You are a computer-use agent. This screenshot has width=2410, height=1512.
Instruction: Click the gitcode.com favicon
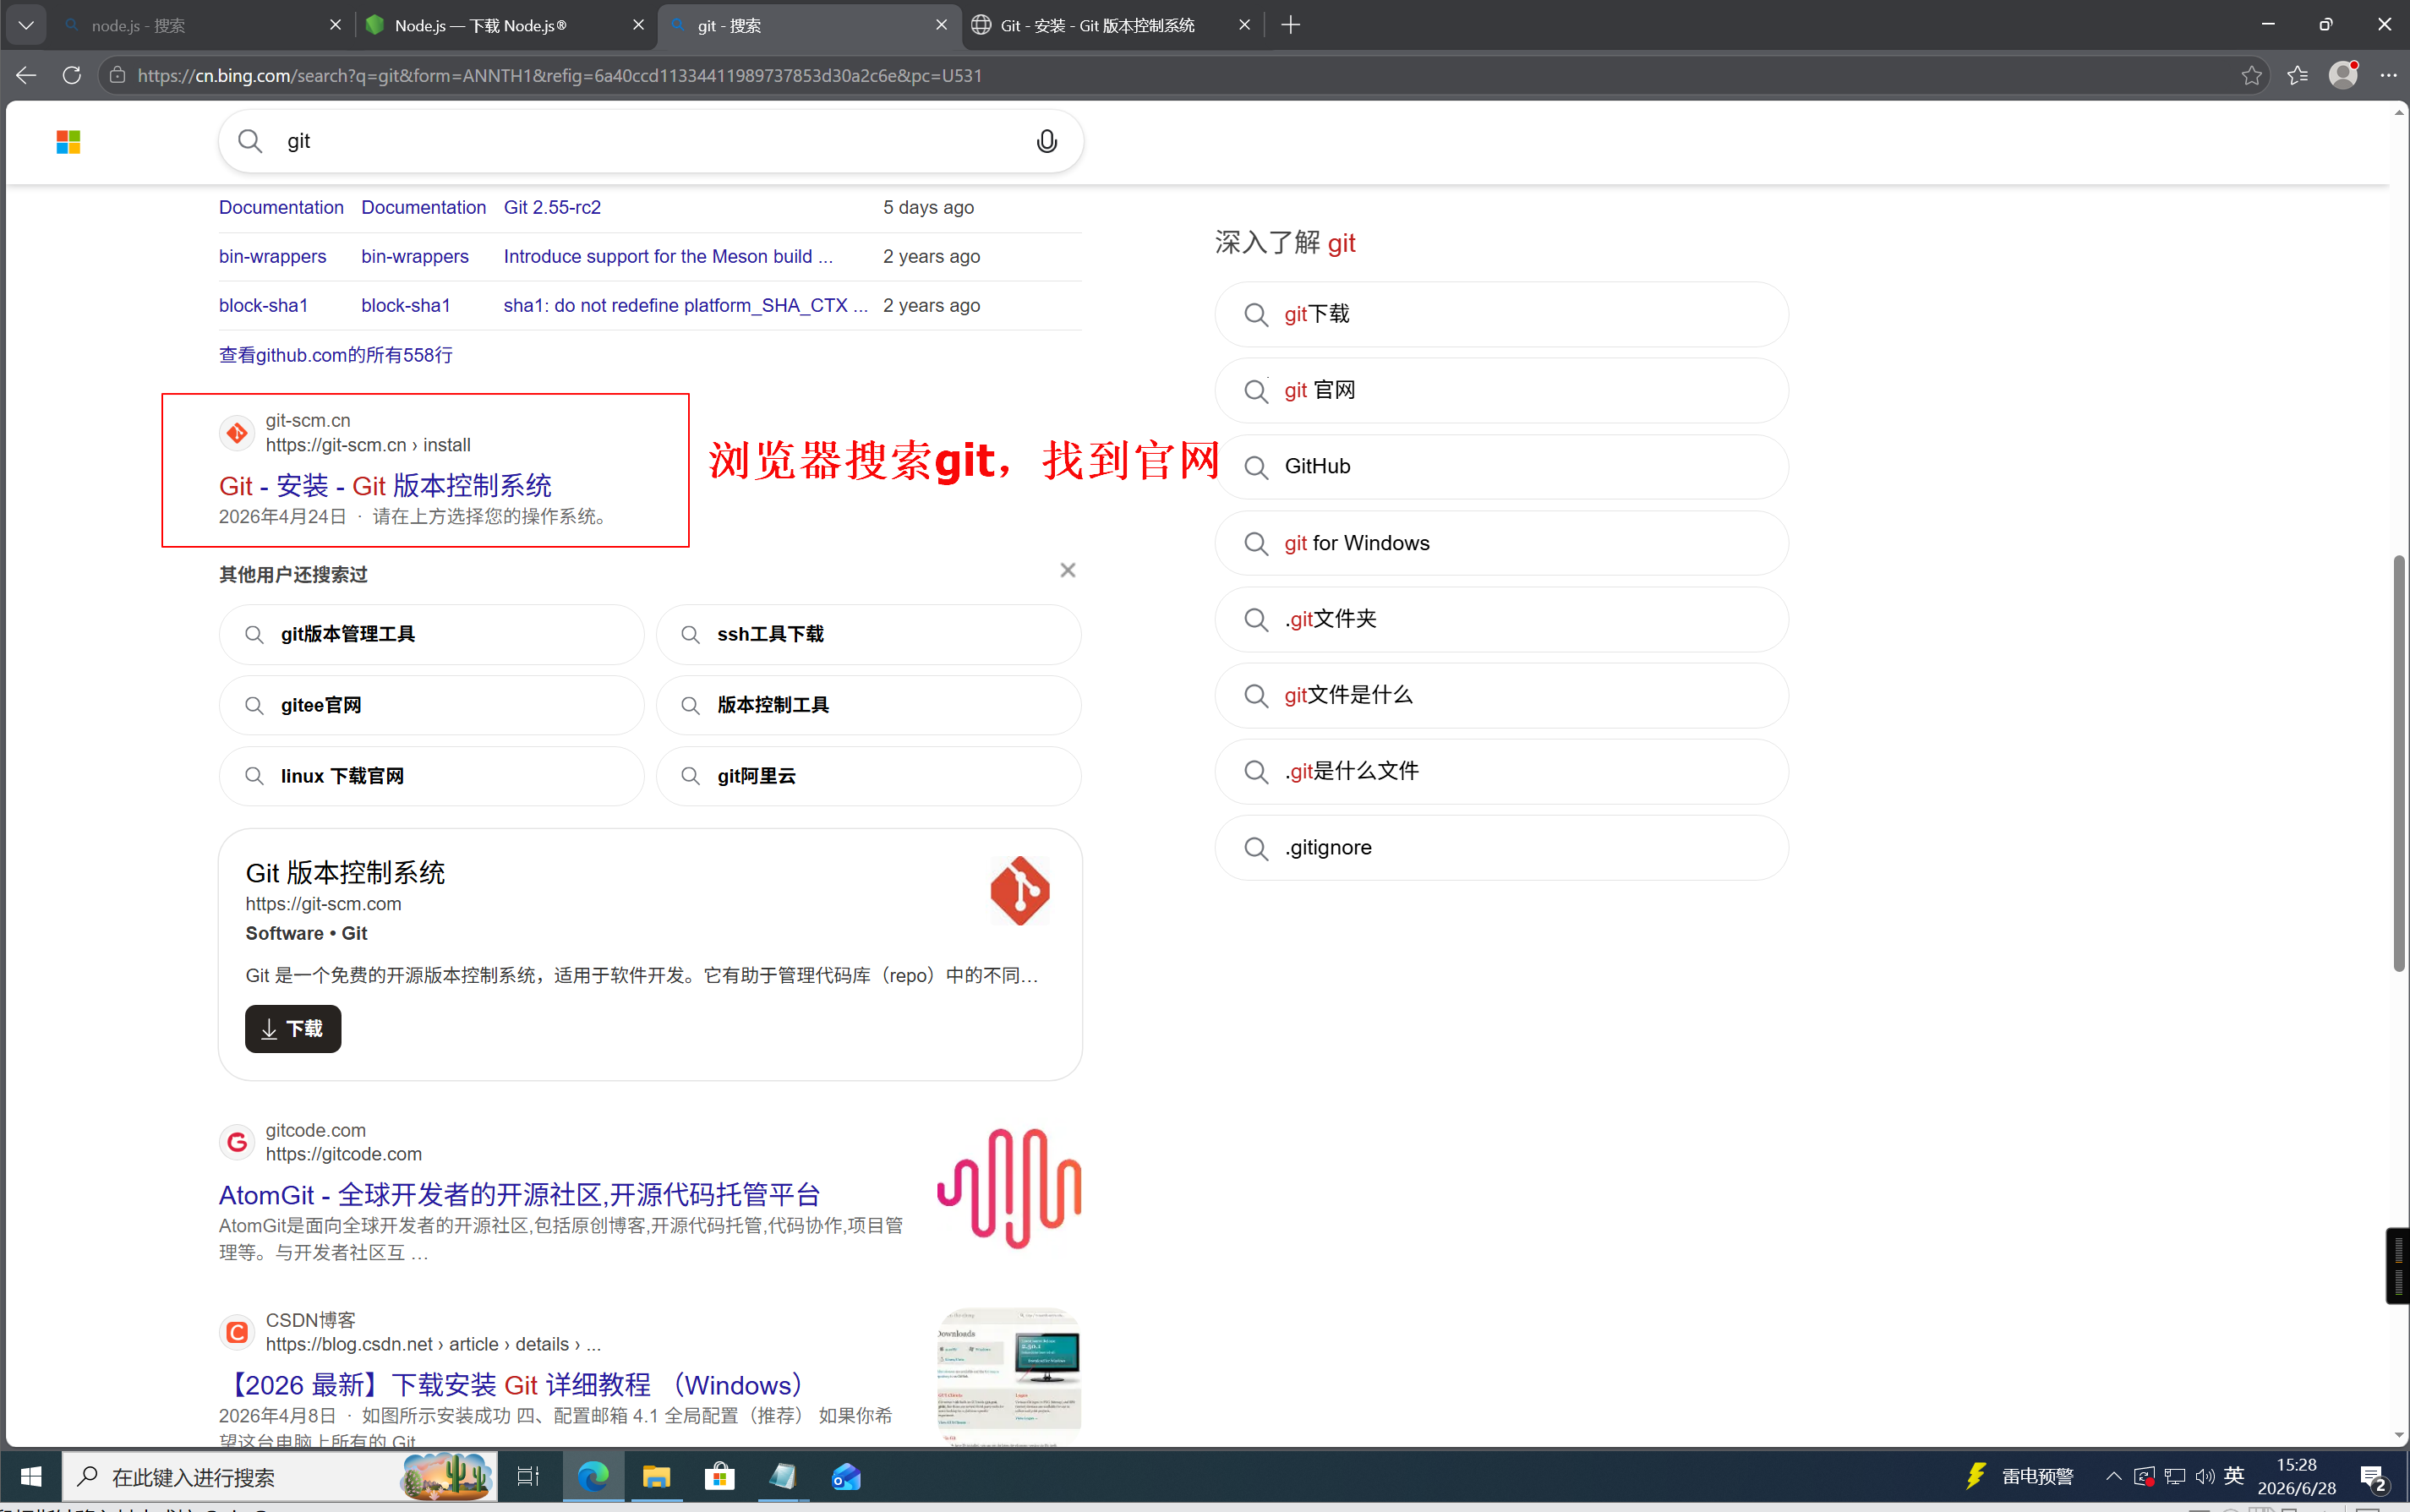tap(237, 1142)
